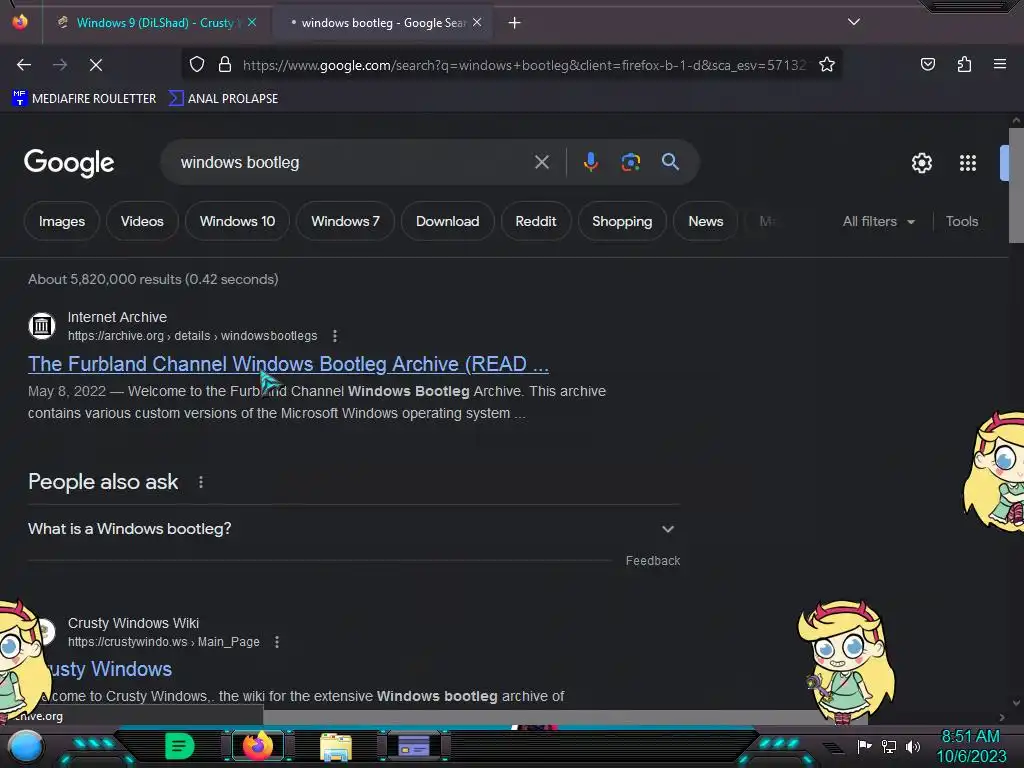Filter results by Images

pos(62,221)
